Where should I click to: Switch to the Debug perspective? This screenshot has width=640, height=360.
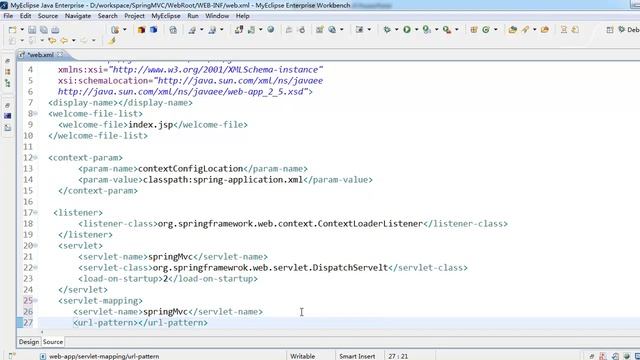629,30
